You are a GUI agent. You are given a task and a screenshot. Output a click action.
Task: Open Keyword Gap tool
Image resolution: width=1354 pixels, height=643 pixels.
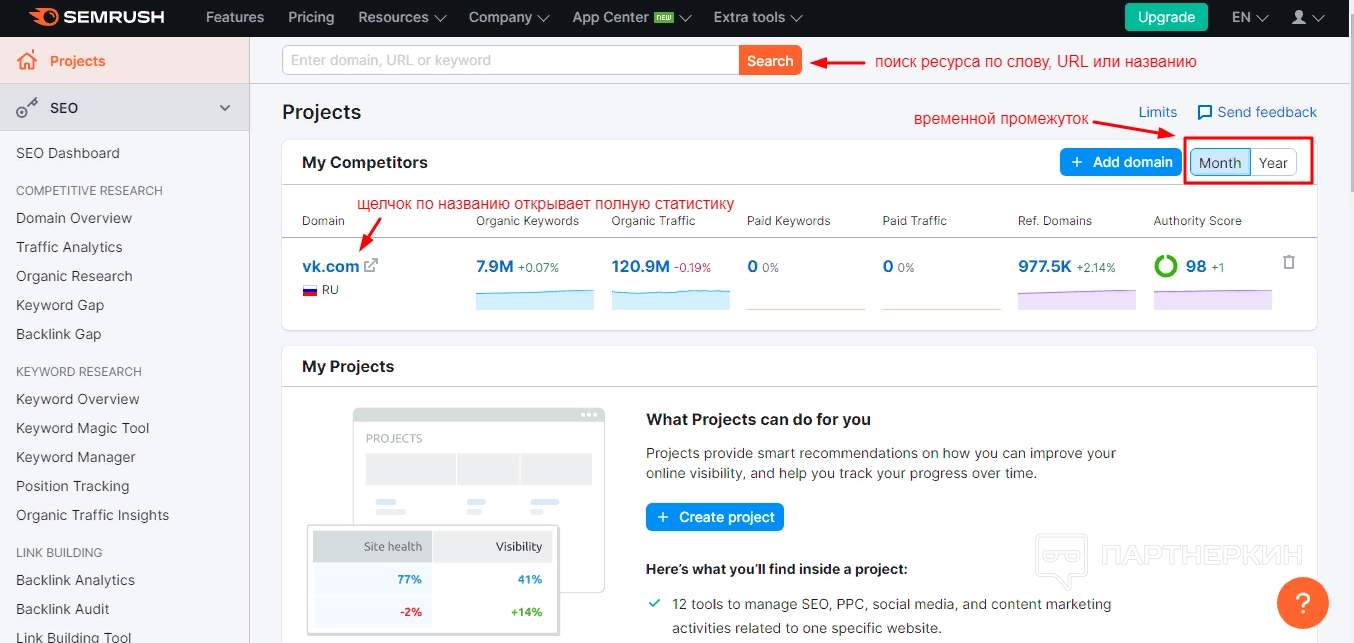pyautogui.click(x=60, y=305)
